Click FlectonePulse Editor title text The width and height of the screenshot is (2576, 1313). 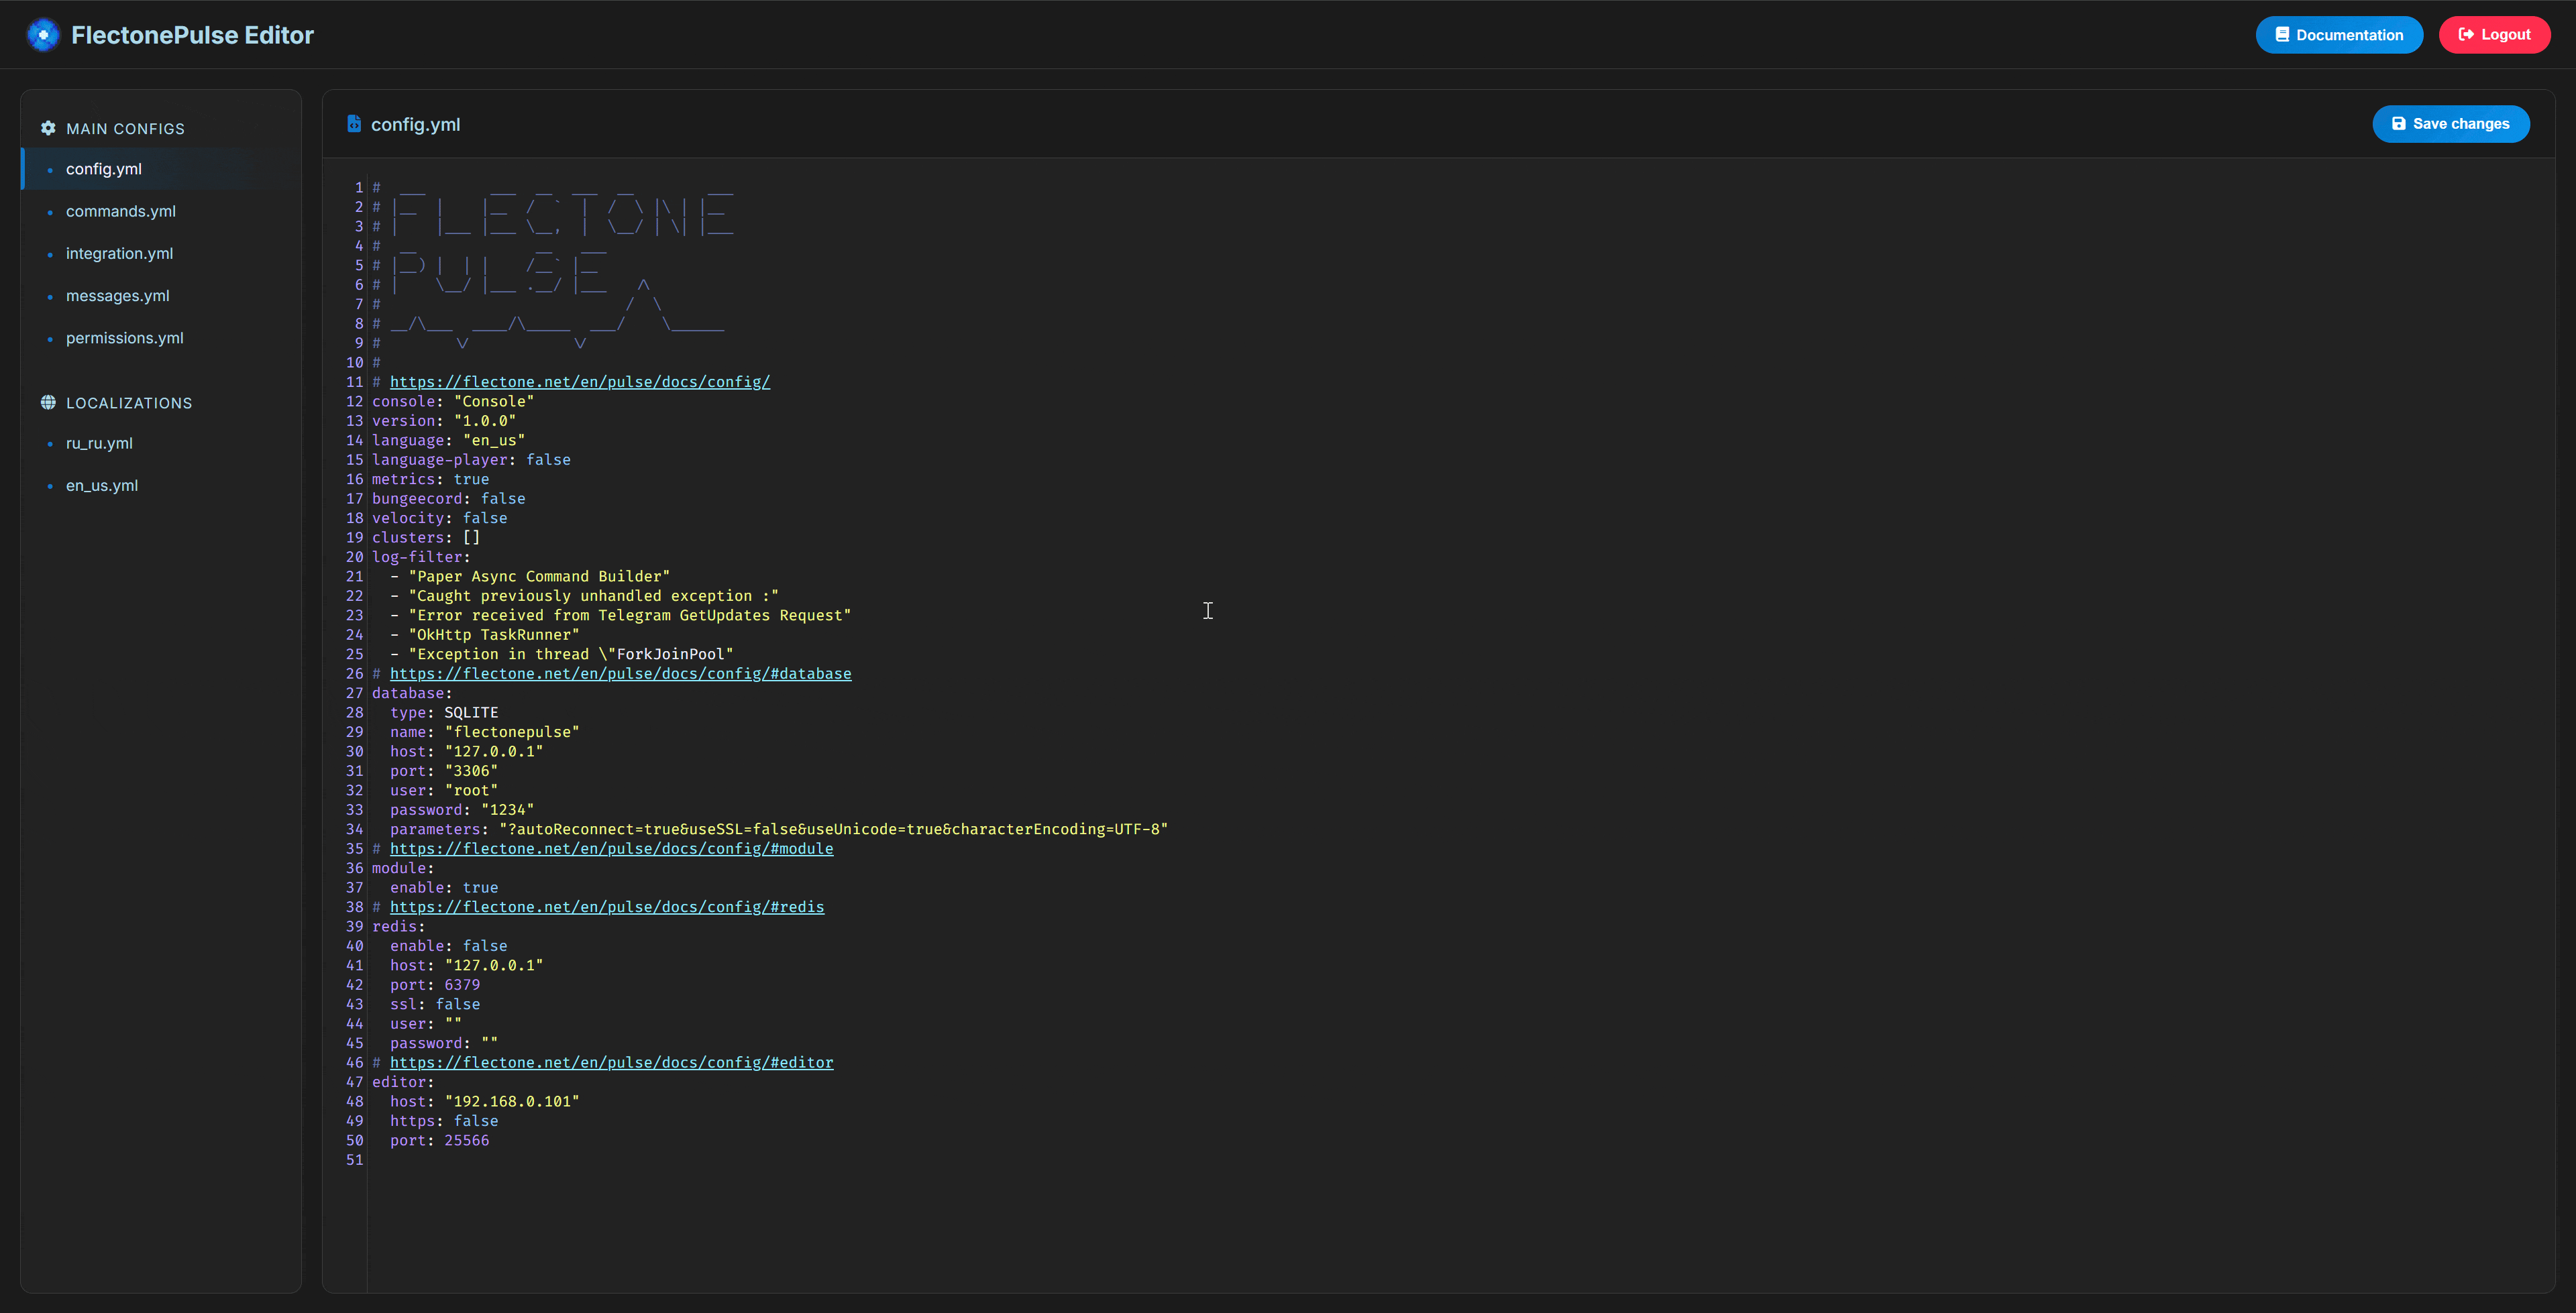pyautogui.click(x=192, y=35)
